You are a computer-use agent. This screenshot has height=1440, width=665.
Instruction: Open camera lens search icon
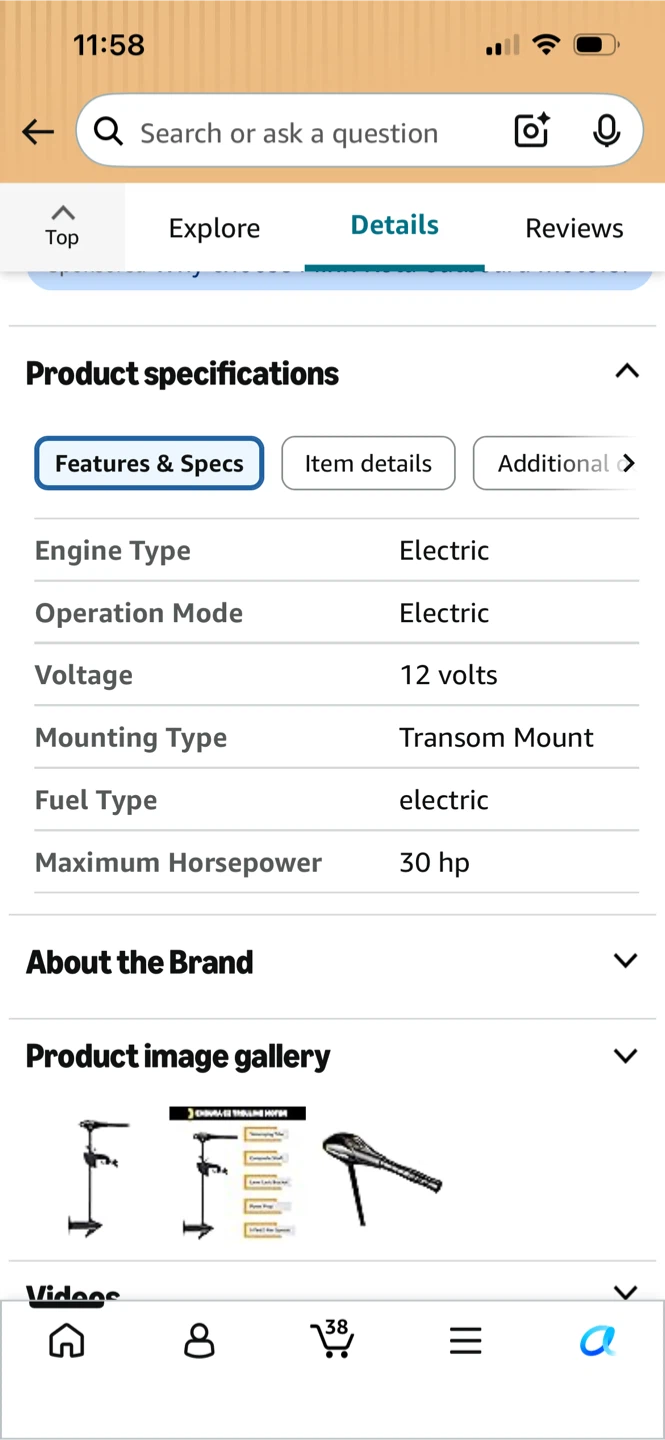[531, 131]
